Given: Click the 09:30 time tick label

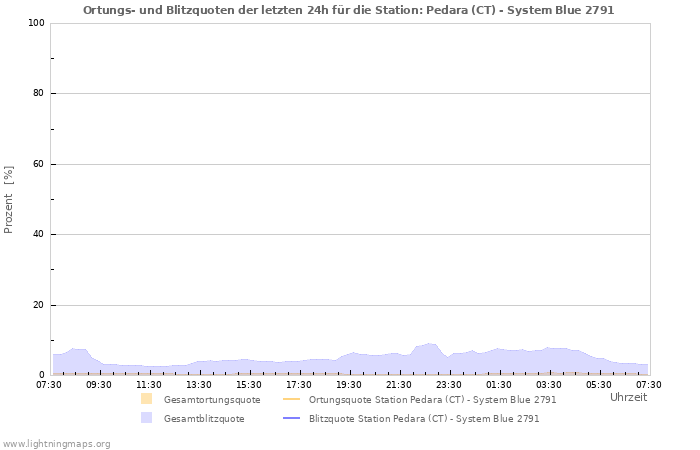Looking at the screenshot, I should coord(99,385).
